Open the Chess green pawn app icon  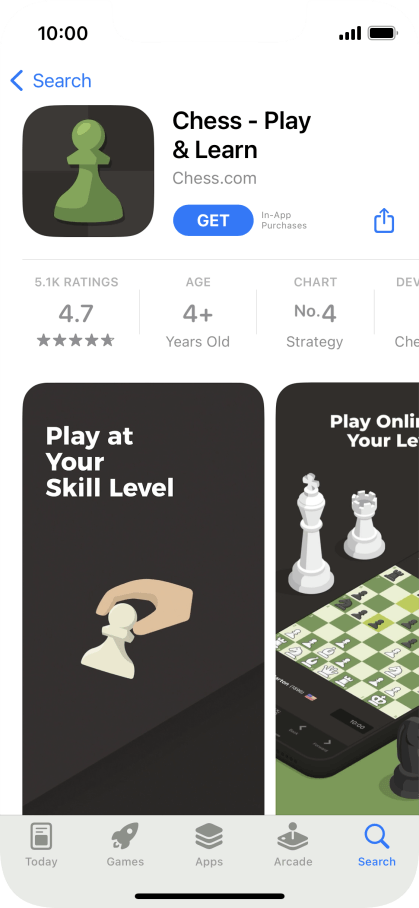tap(89, 171)
